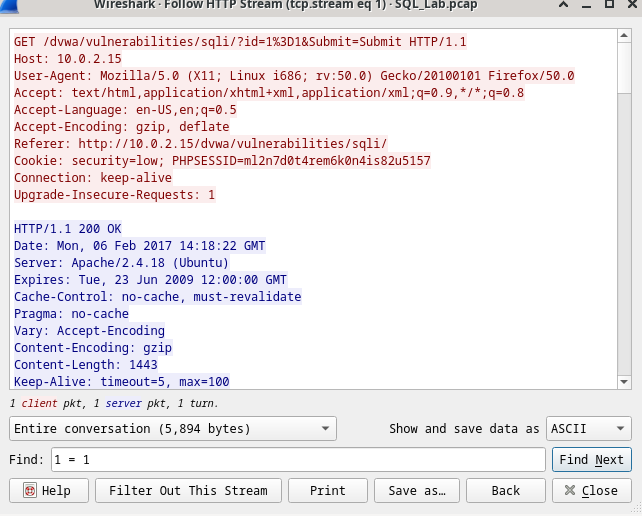This screenshot has width=642, height=516.
Task: Click the Help lifebuoy icon
Action: (x=30, y=490)
